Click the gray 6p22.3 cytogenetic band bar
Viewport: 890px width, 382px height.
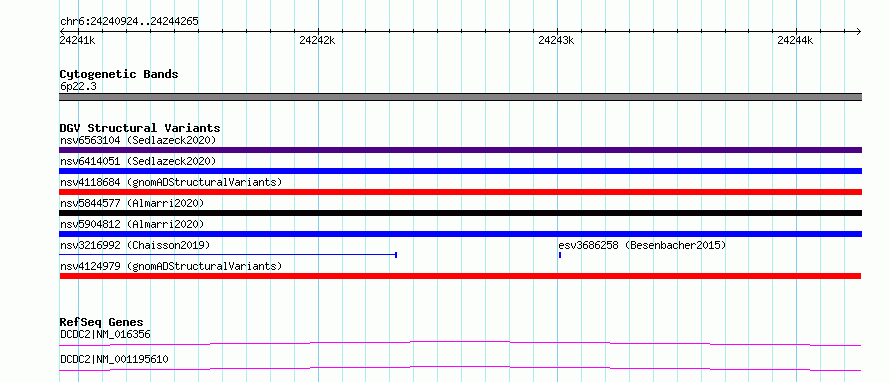(x=461, y=97)
